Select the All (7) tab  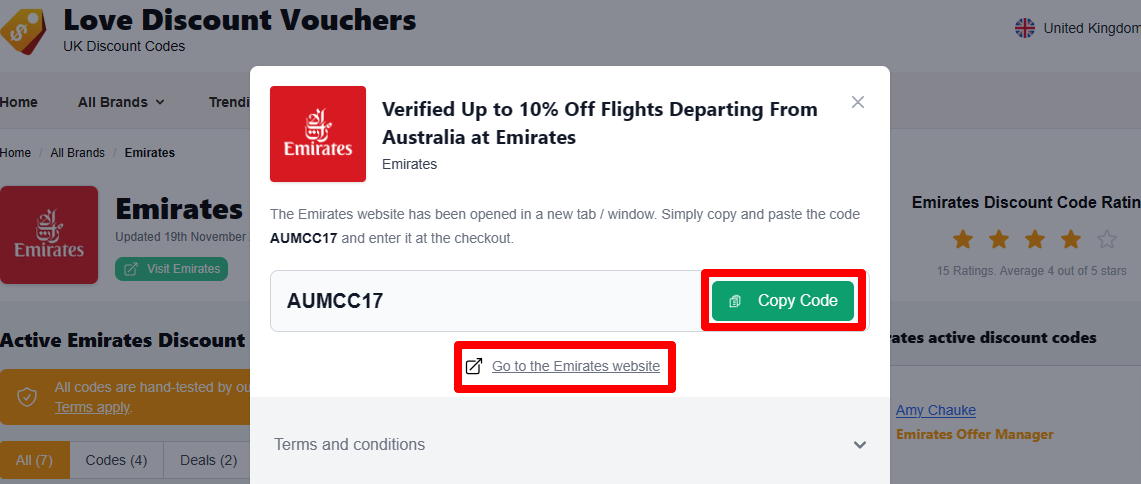click(34, 460)
